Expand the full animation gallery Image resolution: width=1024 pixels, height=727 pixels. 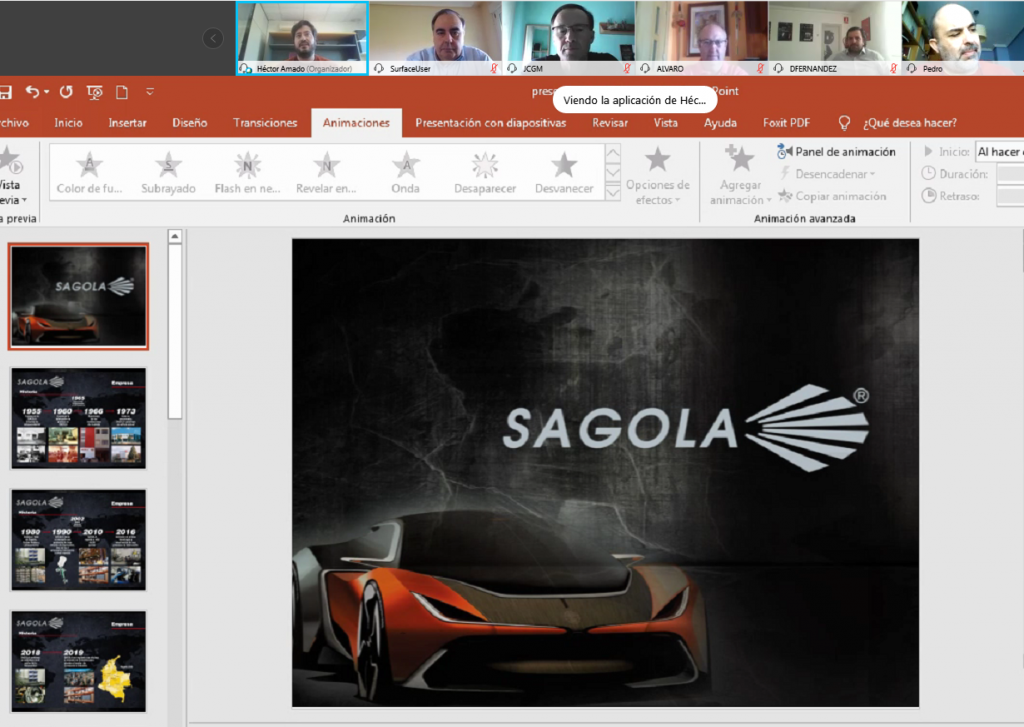(x=613, y=192)
